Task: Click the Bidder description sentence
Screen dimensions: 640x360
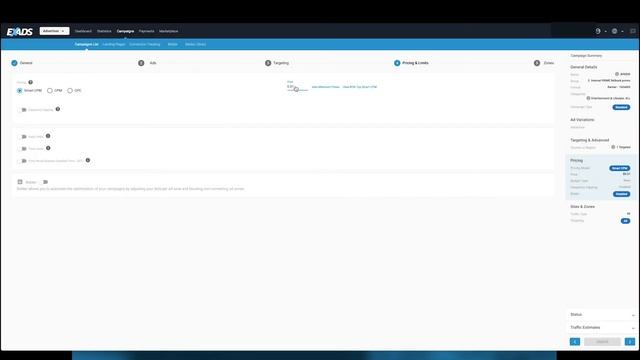Action: pos(131,189)
